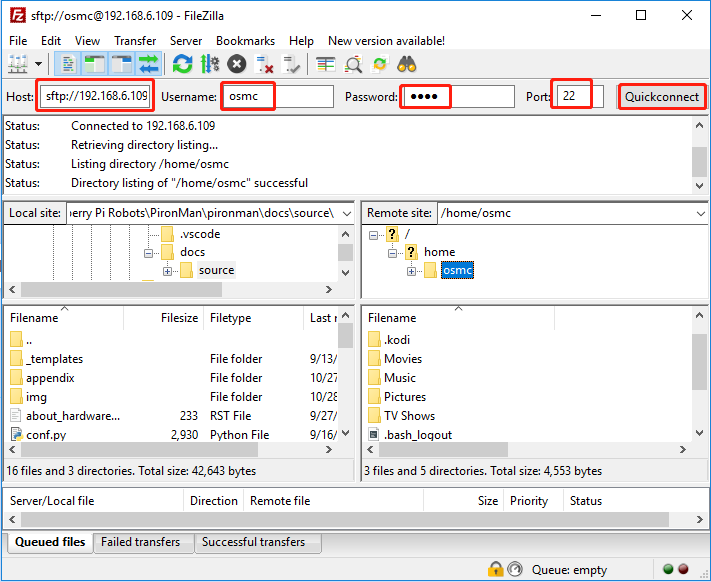The image size is (711, 582).
Task: Select conf.py local file
Action: [x=46, y=435]
